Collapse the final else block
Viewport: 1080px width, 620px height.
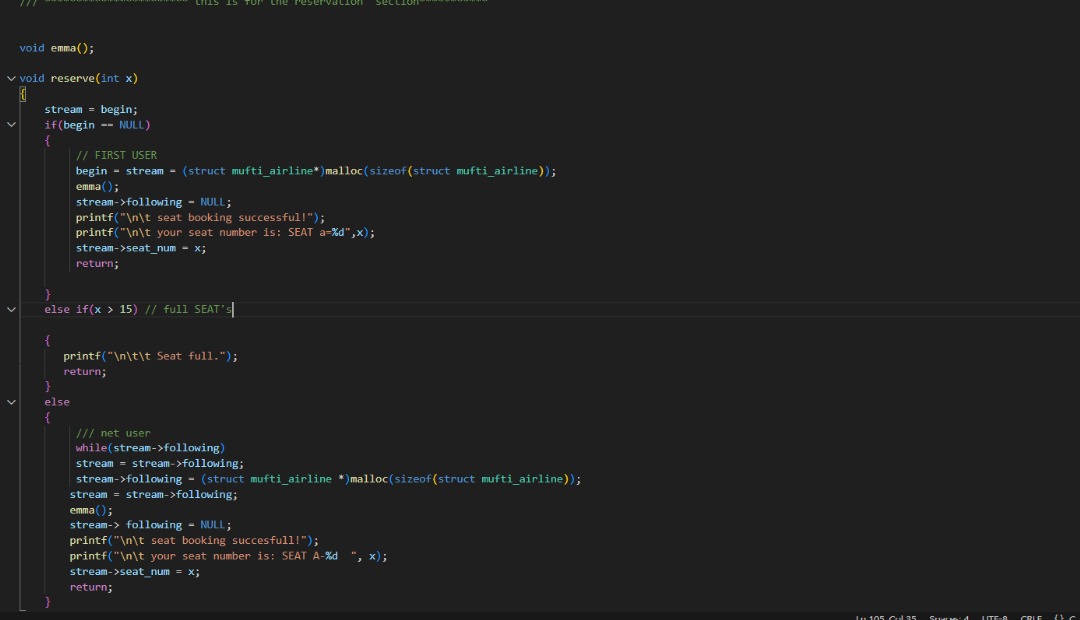click(x=10, y=401)
